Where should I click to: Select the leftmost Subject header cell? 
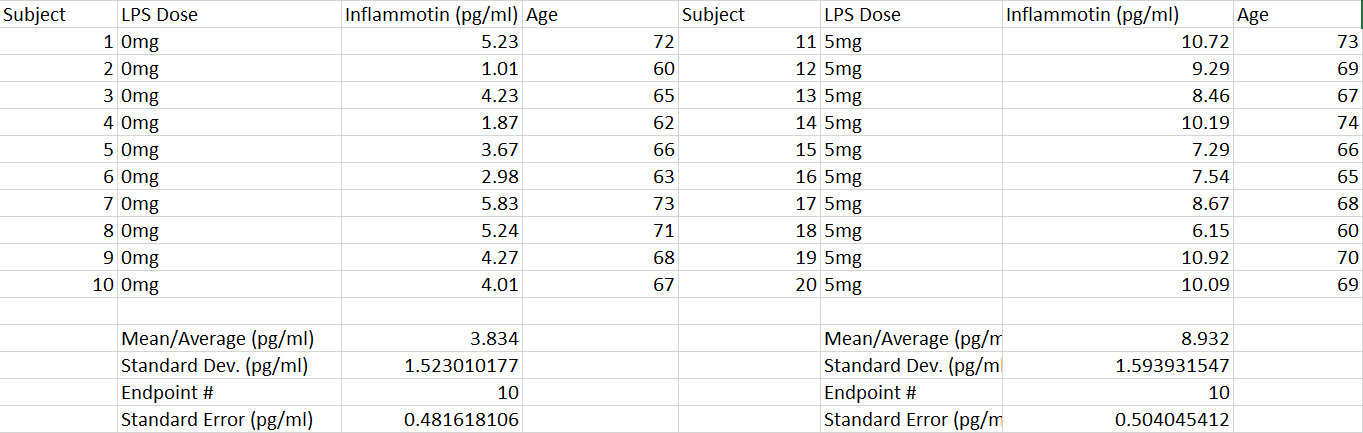pyautogui.click(x=57, y=14)
